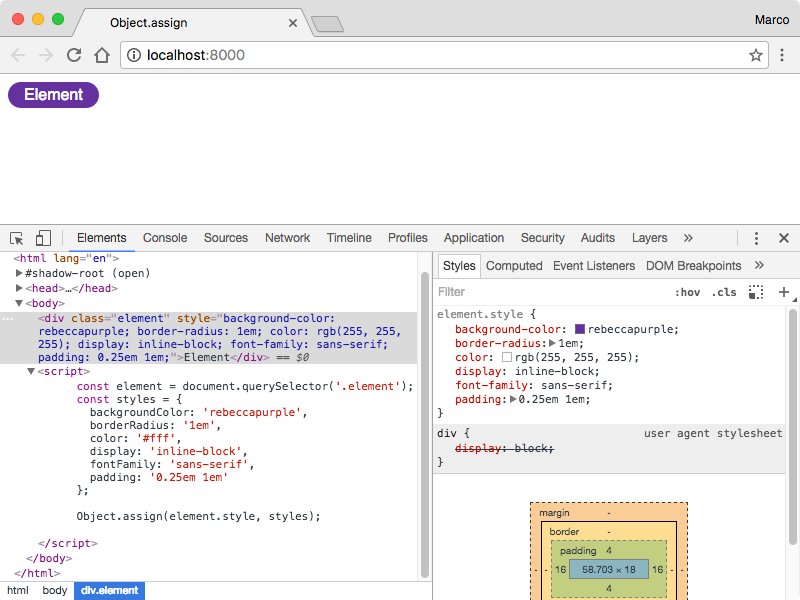Click the font-family: sans-serif property

pos(534,386)
